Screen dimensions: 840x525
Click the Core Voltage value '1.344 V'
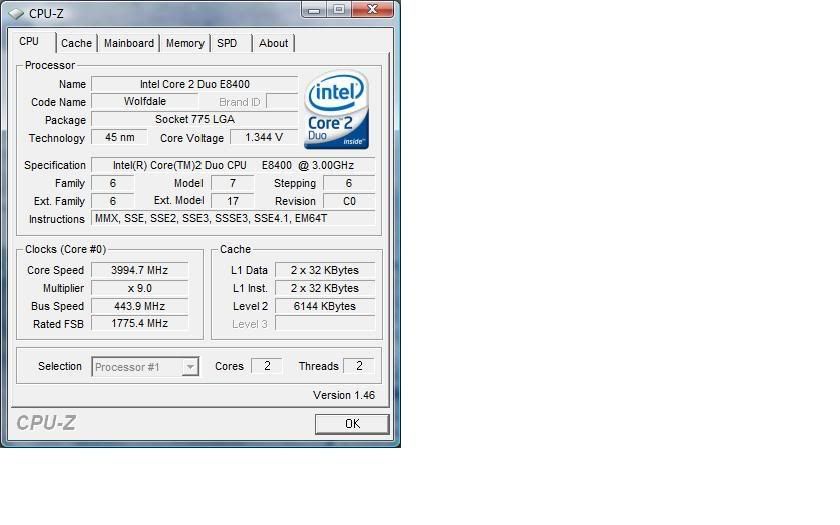coord(264,137)
